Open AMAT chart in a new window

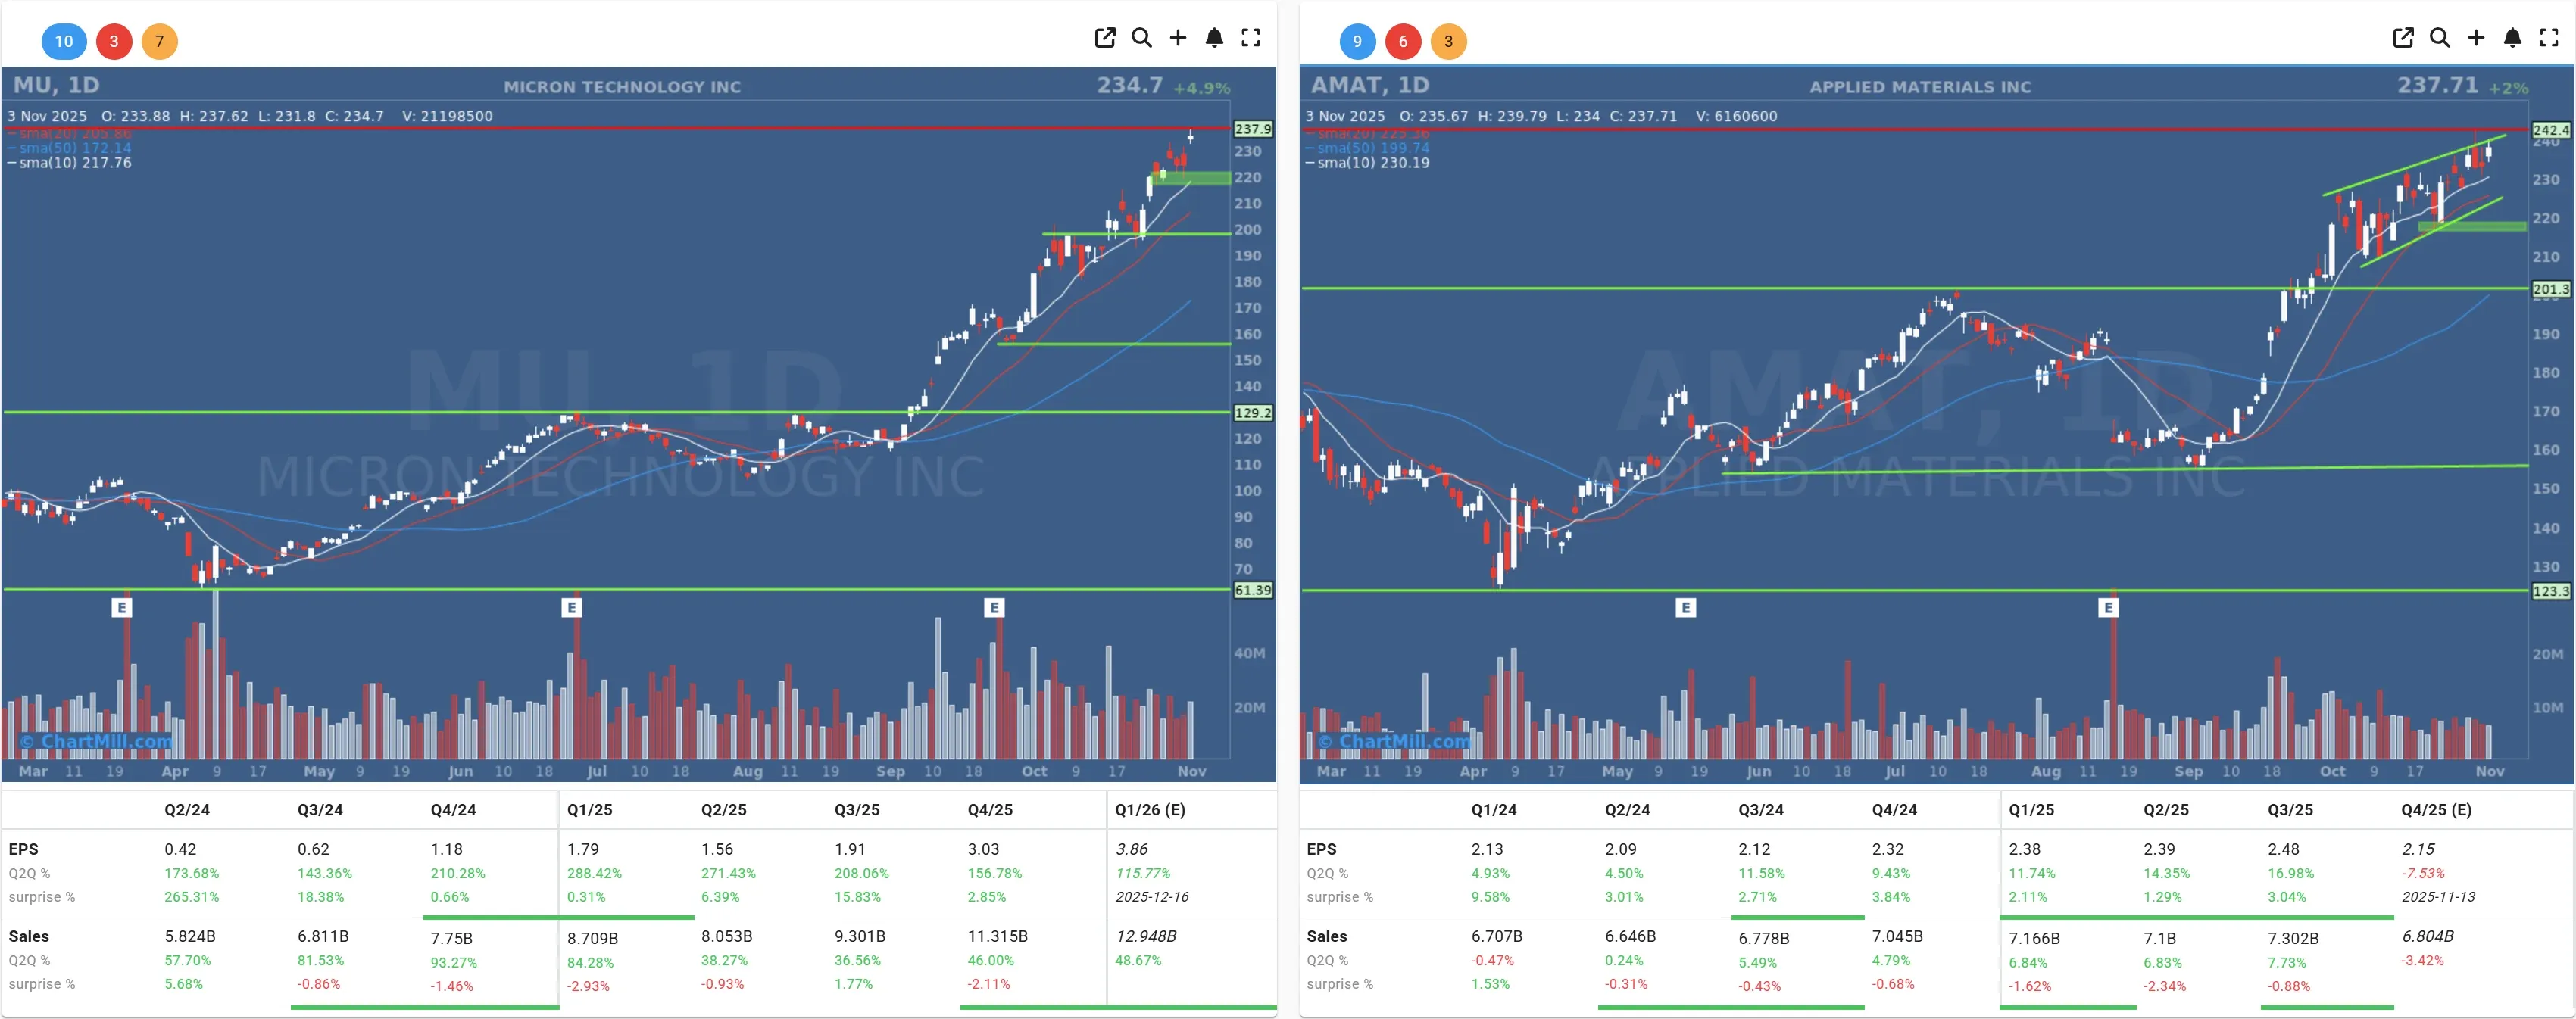tap(2403, 38)
